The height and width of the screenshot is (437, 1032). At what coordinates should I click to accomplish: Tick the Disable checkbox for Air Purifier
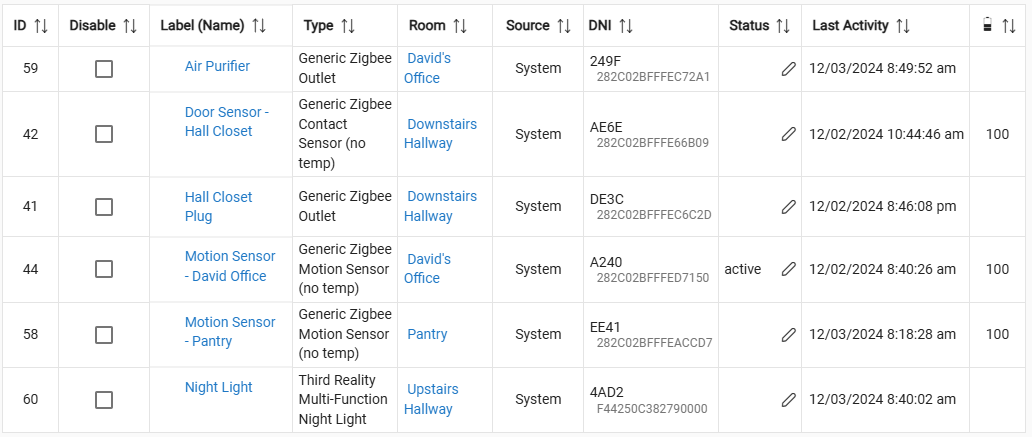104,69
